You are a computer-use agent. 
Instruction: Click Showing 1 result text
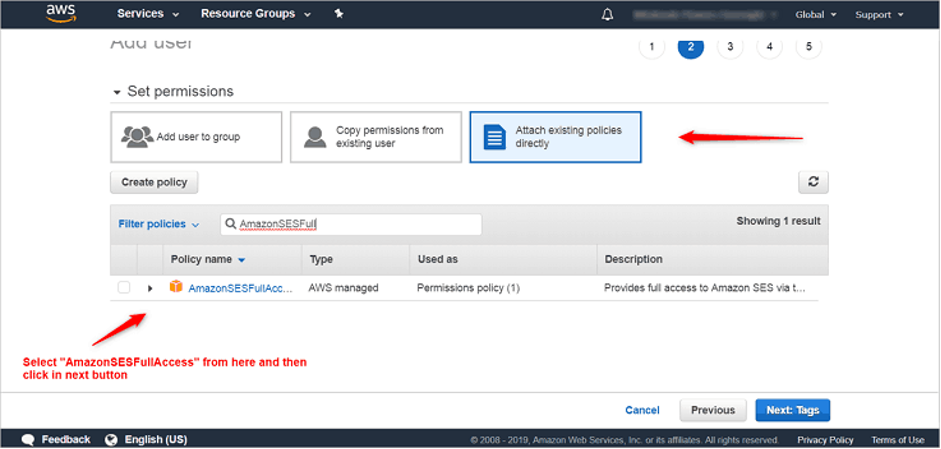coord(778,221)
